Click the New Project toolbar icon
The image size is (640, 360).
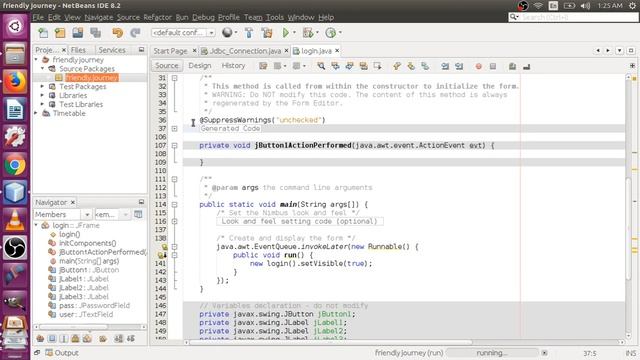[60, 33]
